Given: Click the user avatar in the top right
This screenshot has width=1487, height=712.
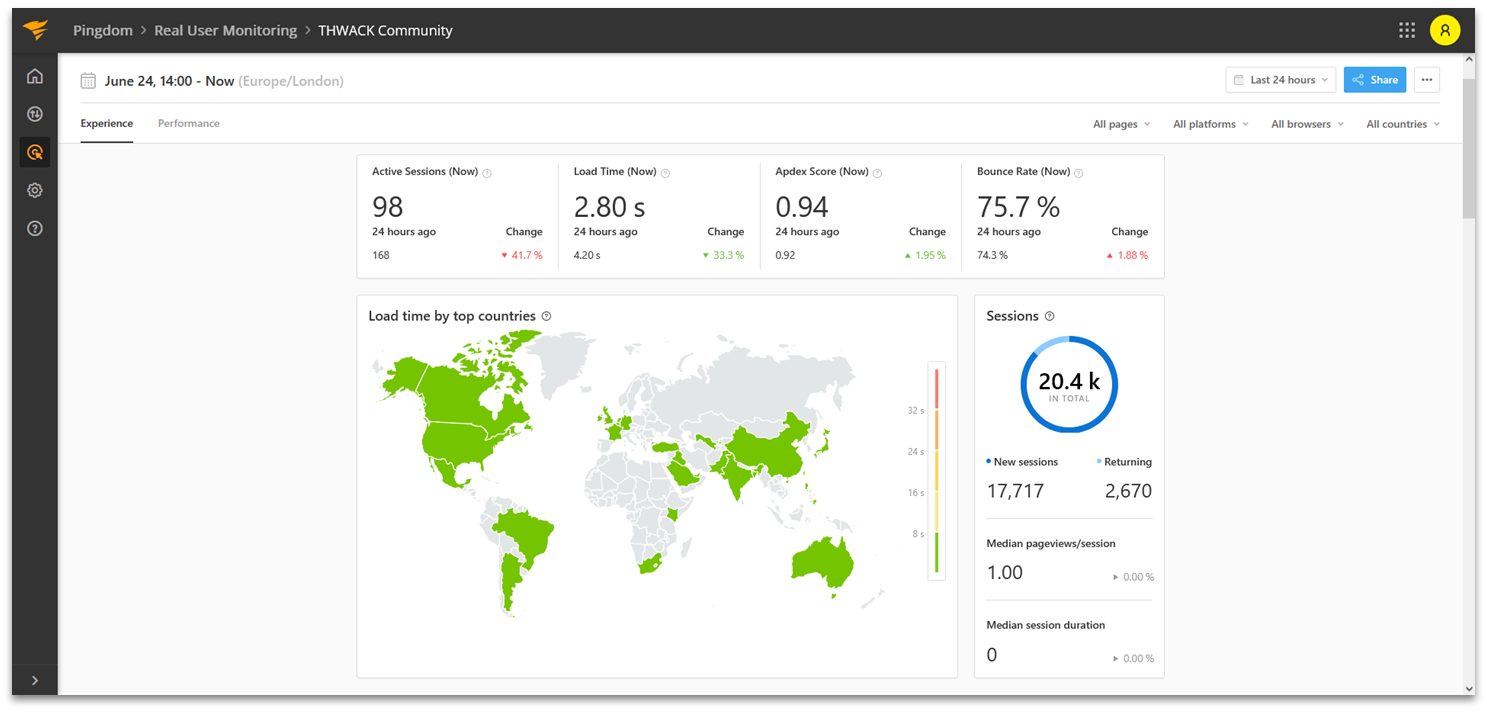Looking at the screenshot, I should click(1445, 30).
